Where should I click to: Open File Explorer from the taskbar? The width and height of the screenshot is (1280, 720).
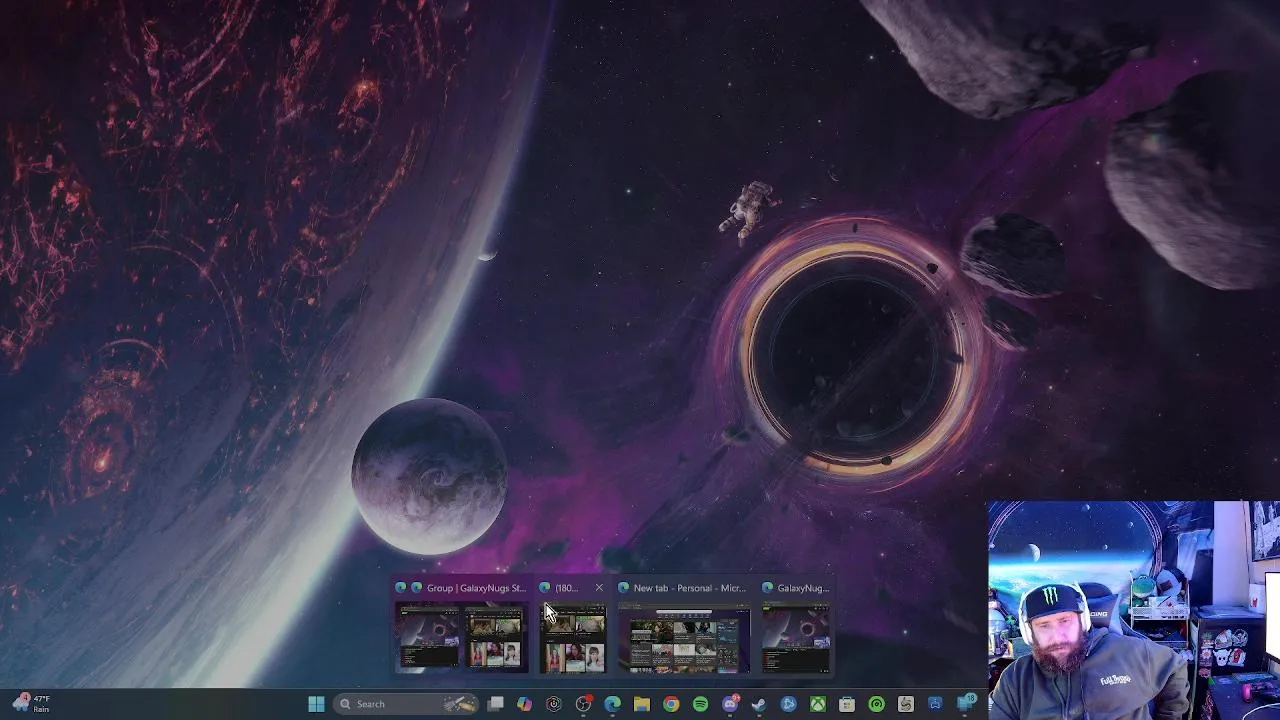[642, 704]
